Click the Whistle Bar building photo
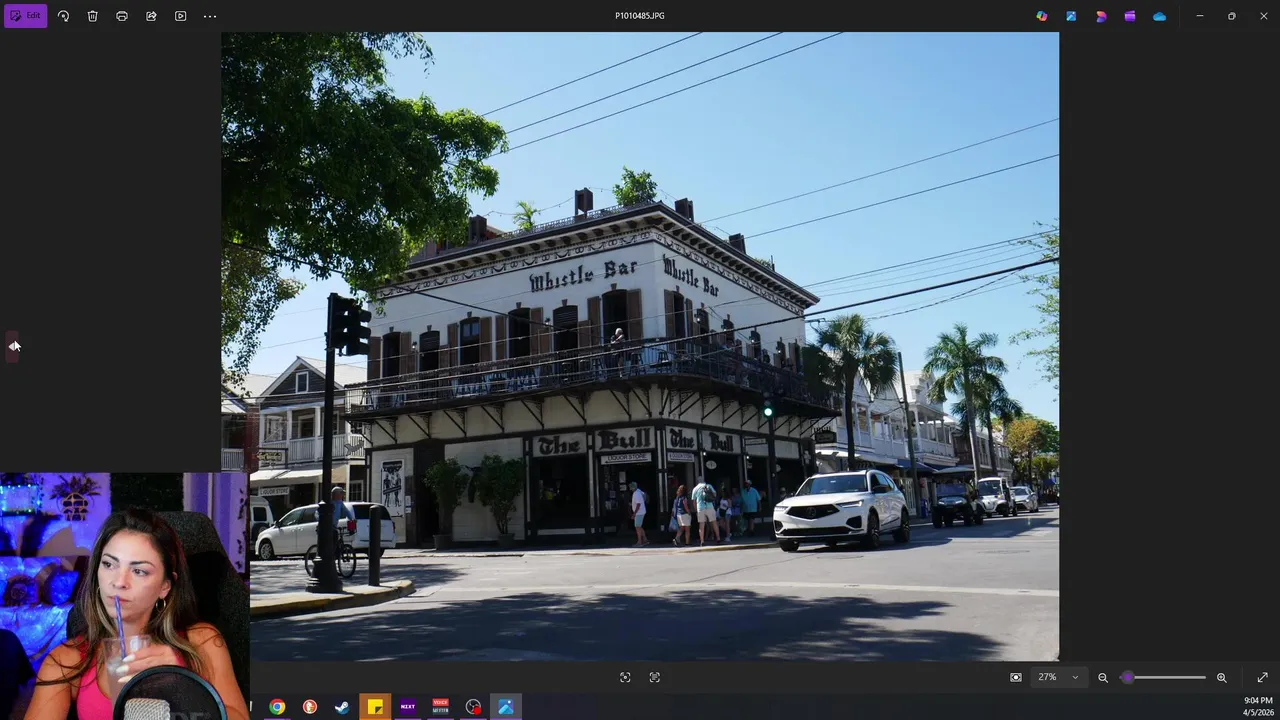1280x720 pixels. point(640,346)
